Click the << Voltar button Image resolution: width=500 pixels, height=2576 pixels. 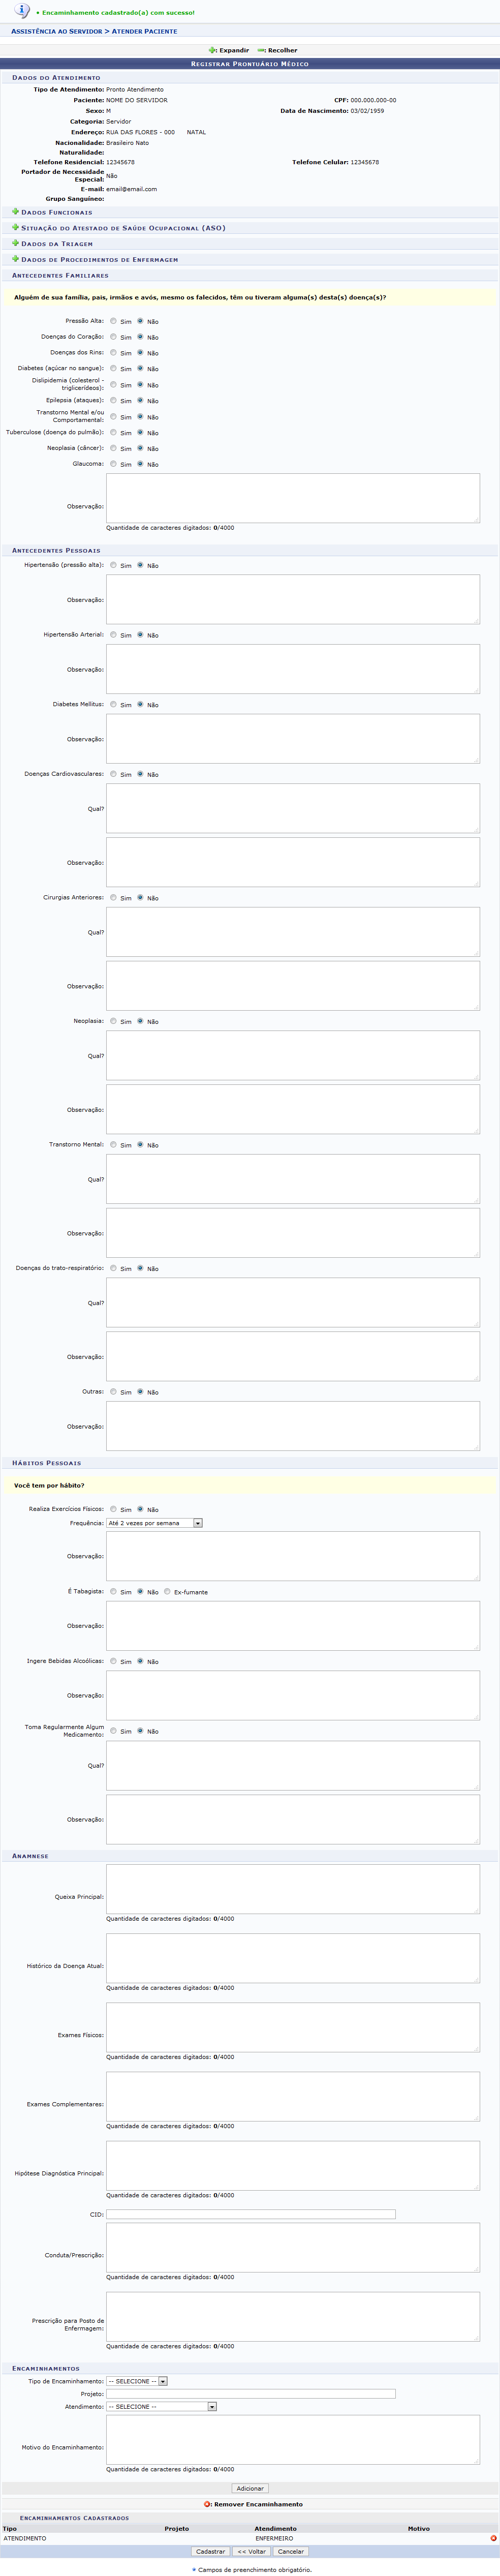click(x=251, y=2551)
